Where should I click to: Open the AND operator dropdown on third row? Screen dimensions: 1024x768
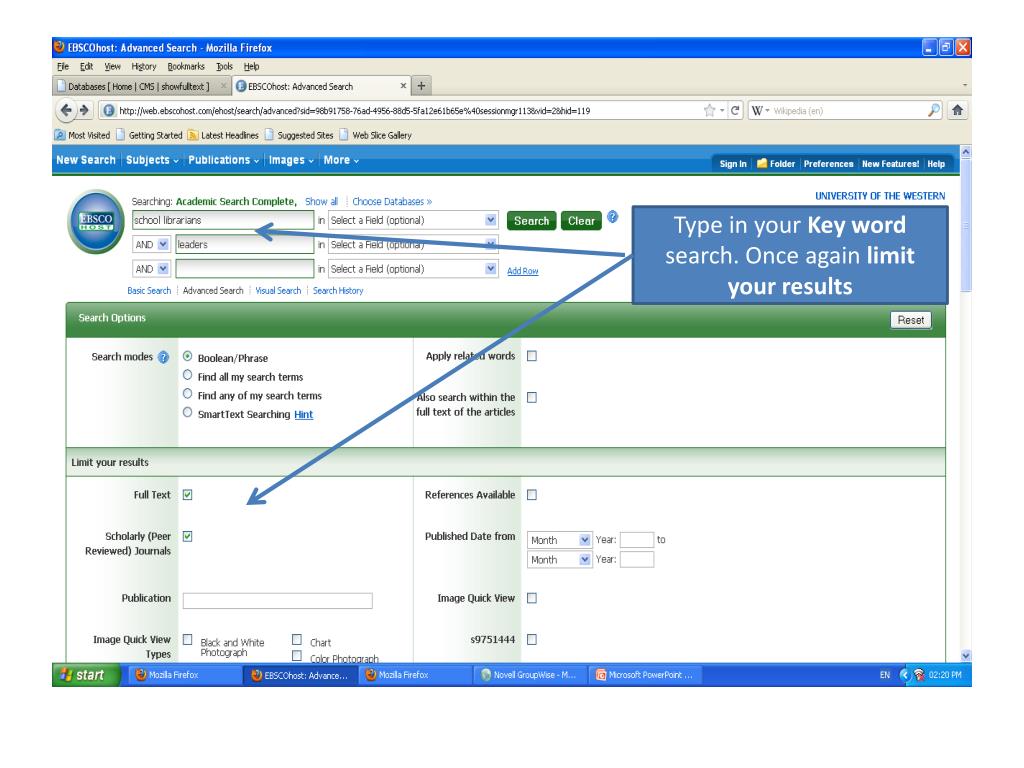point(151,269)
